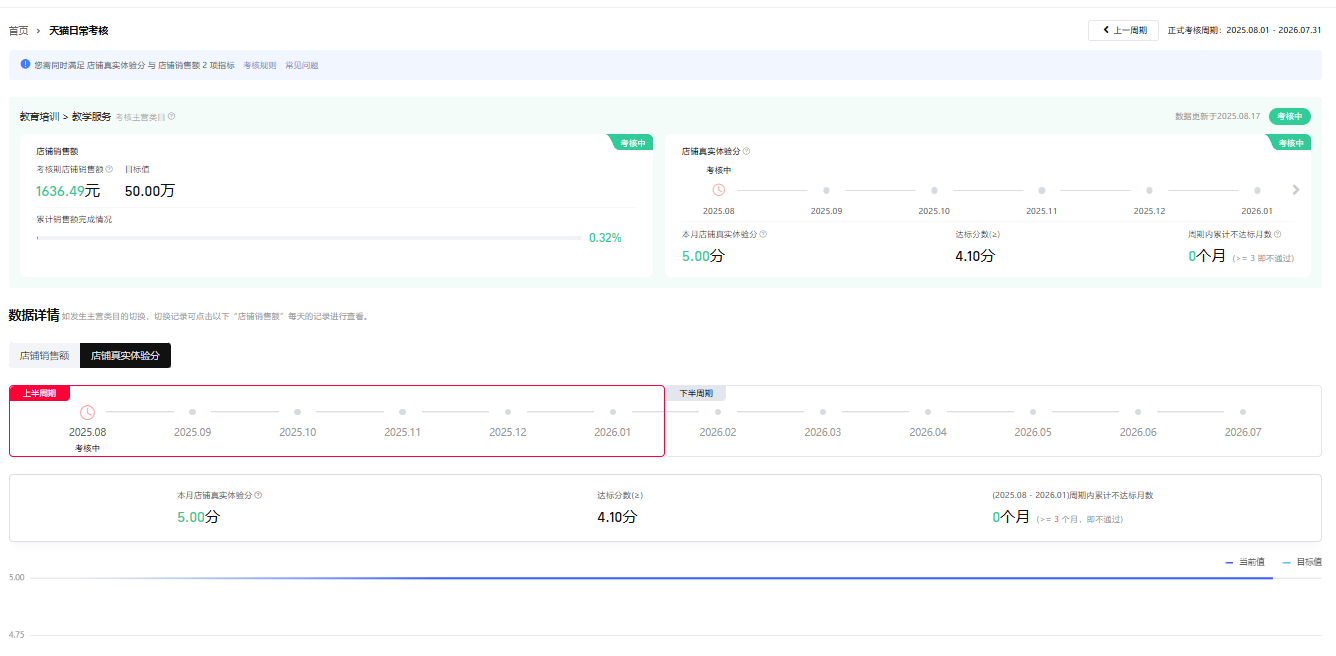1336x656 pixels.
Task: Toggle the 目标值 legend series
Action: coord(1302,562)
